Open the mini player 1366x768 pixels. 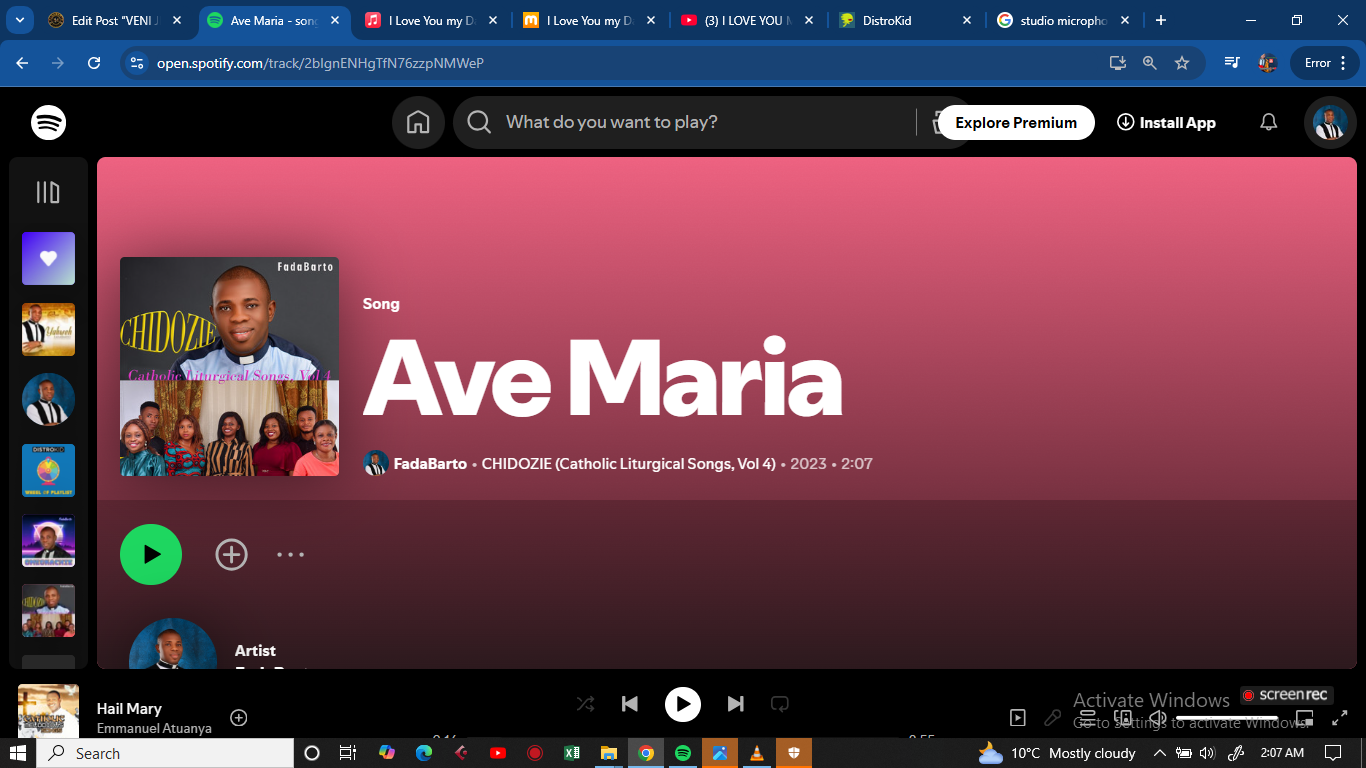[x=1304, y=718]
